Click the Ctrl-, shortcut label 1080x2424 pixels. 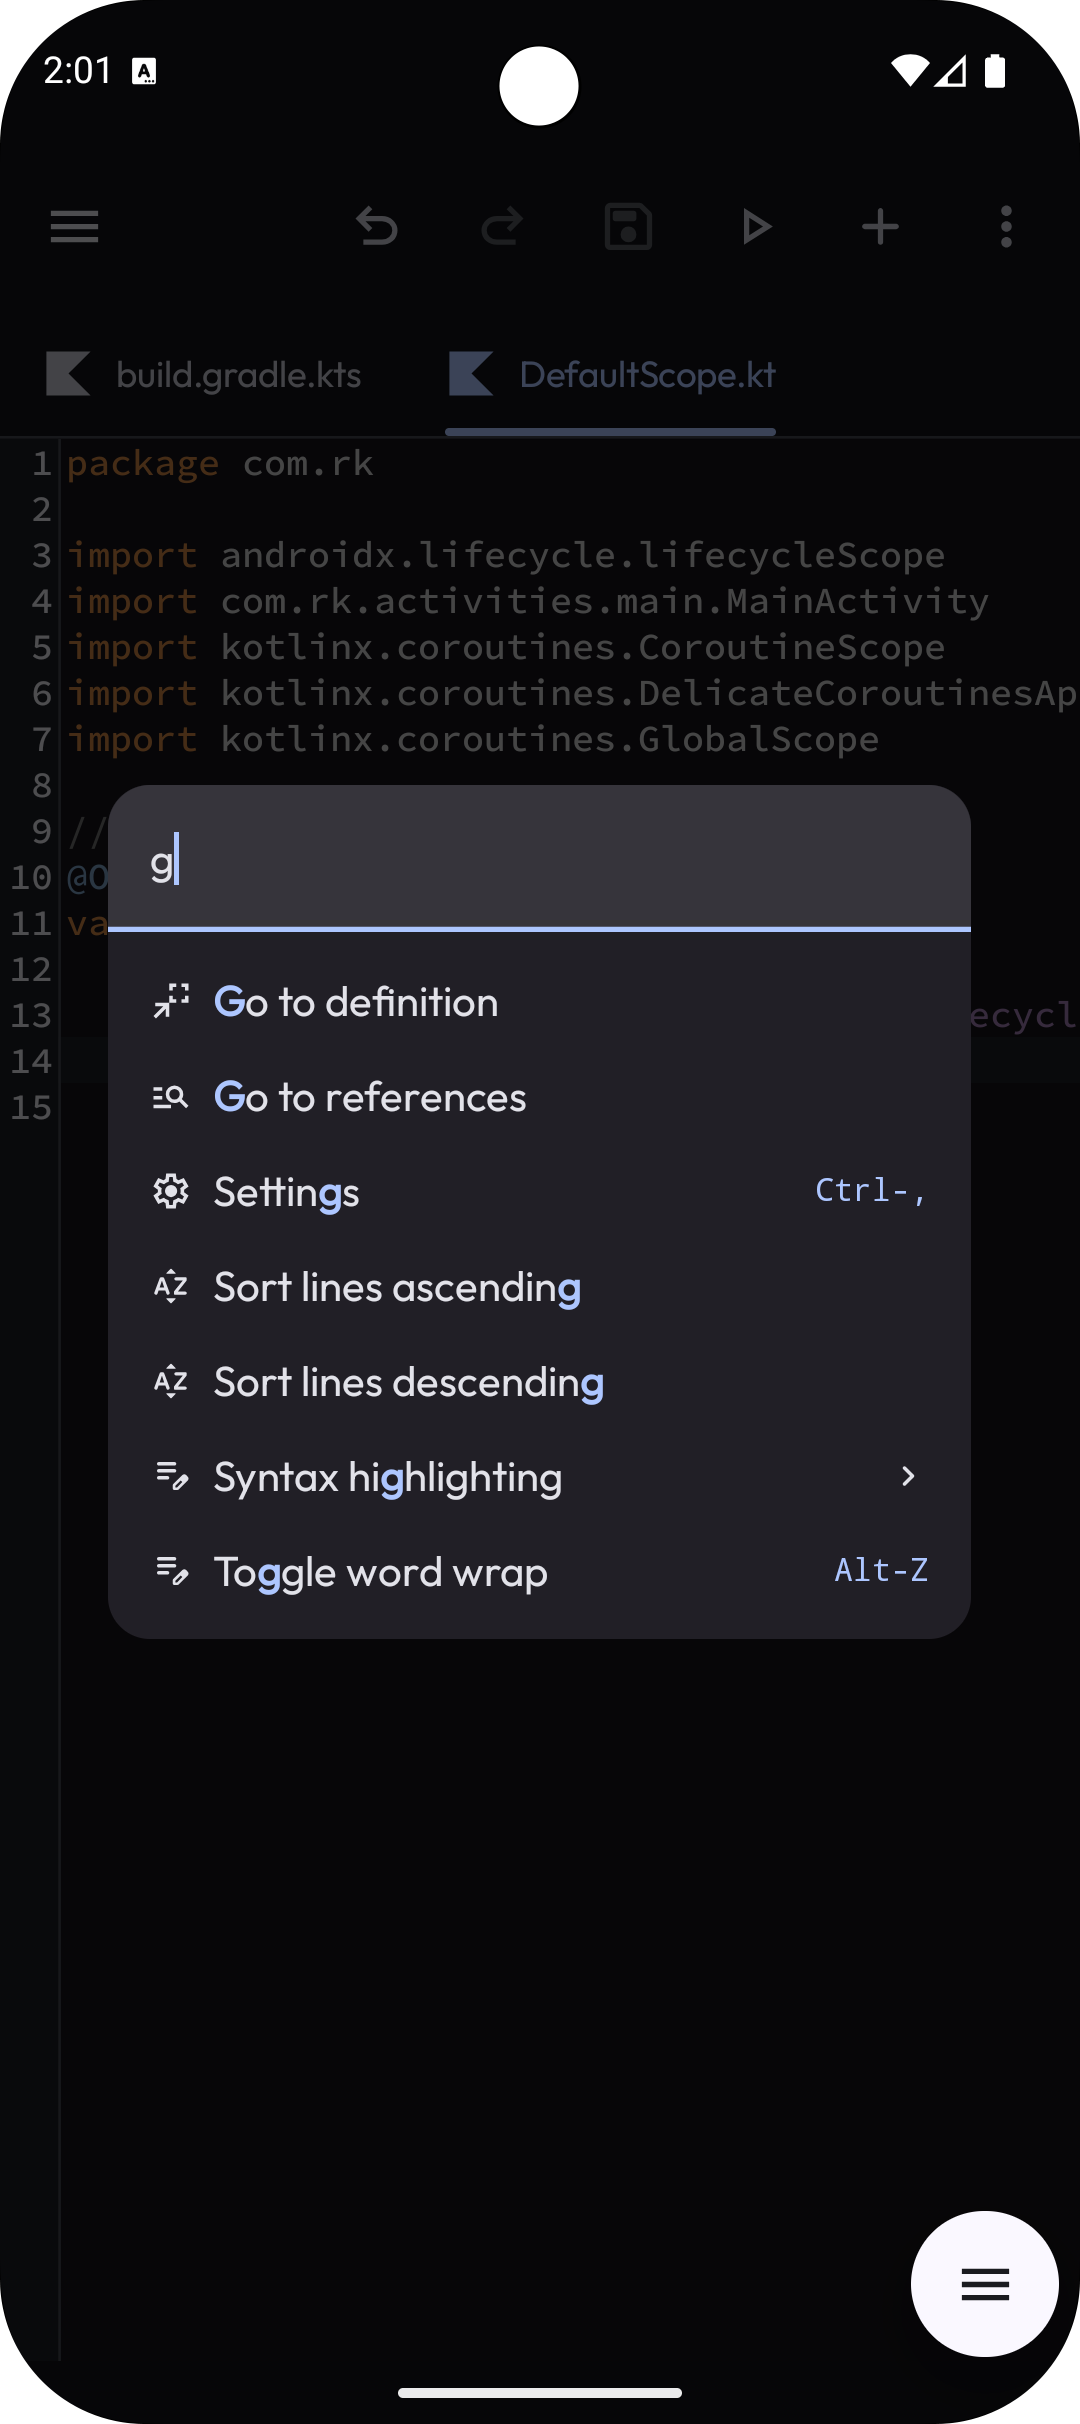pos(871,1190)
